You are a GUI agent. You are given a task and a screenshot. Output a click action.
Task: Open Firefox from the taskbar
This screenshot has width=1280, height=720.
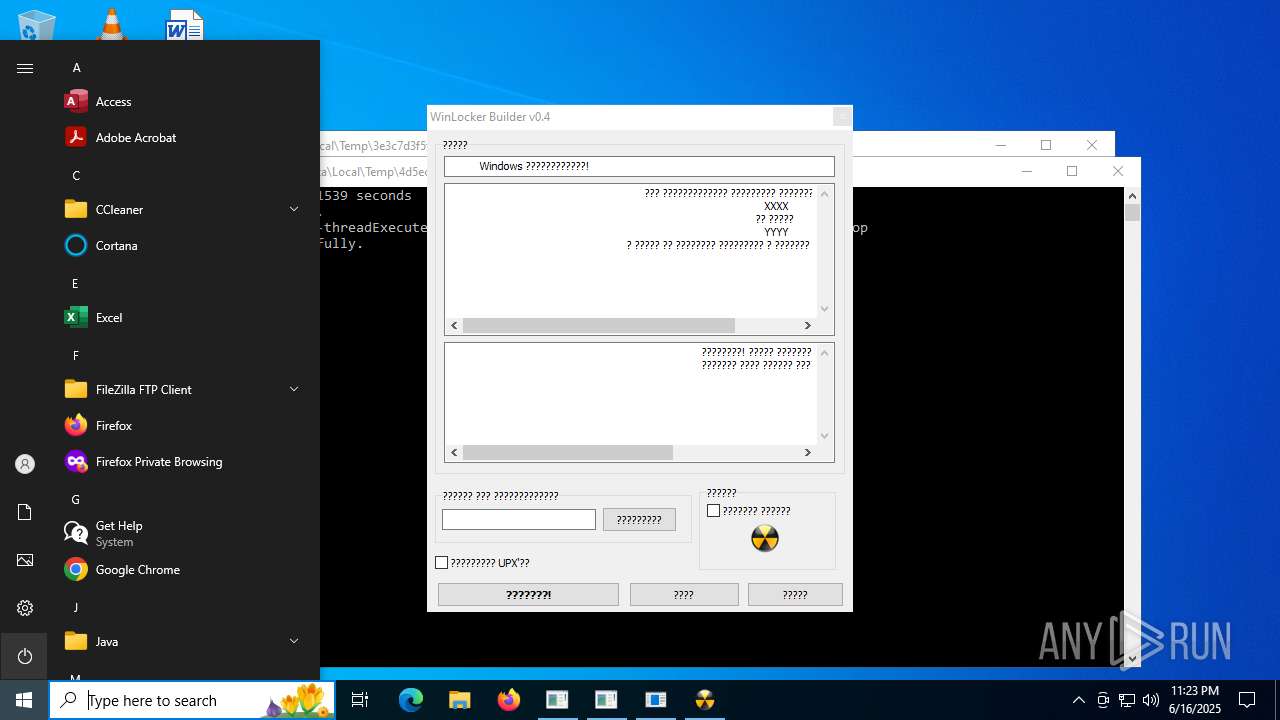point(508,700)
